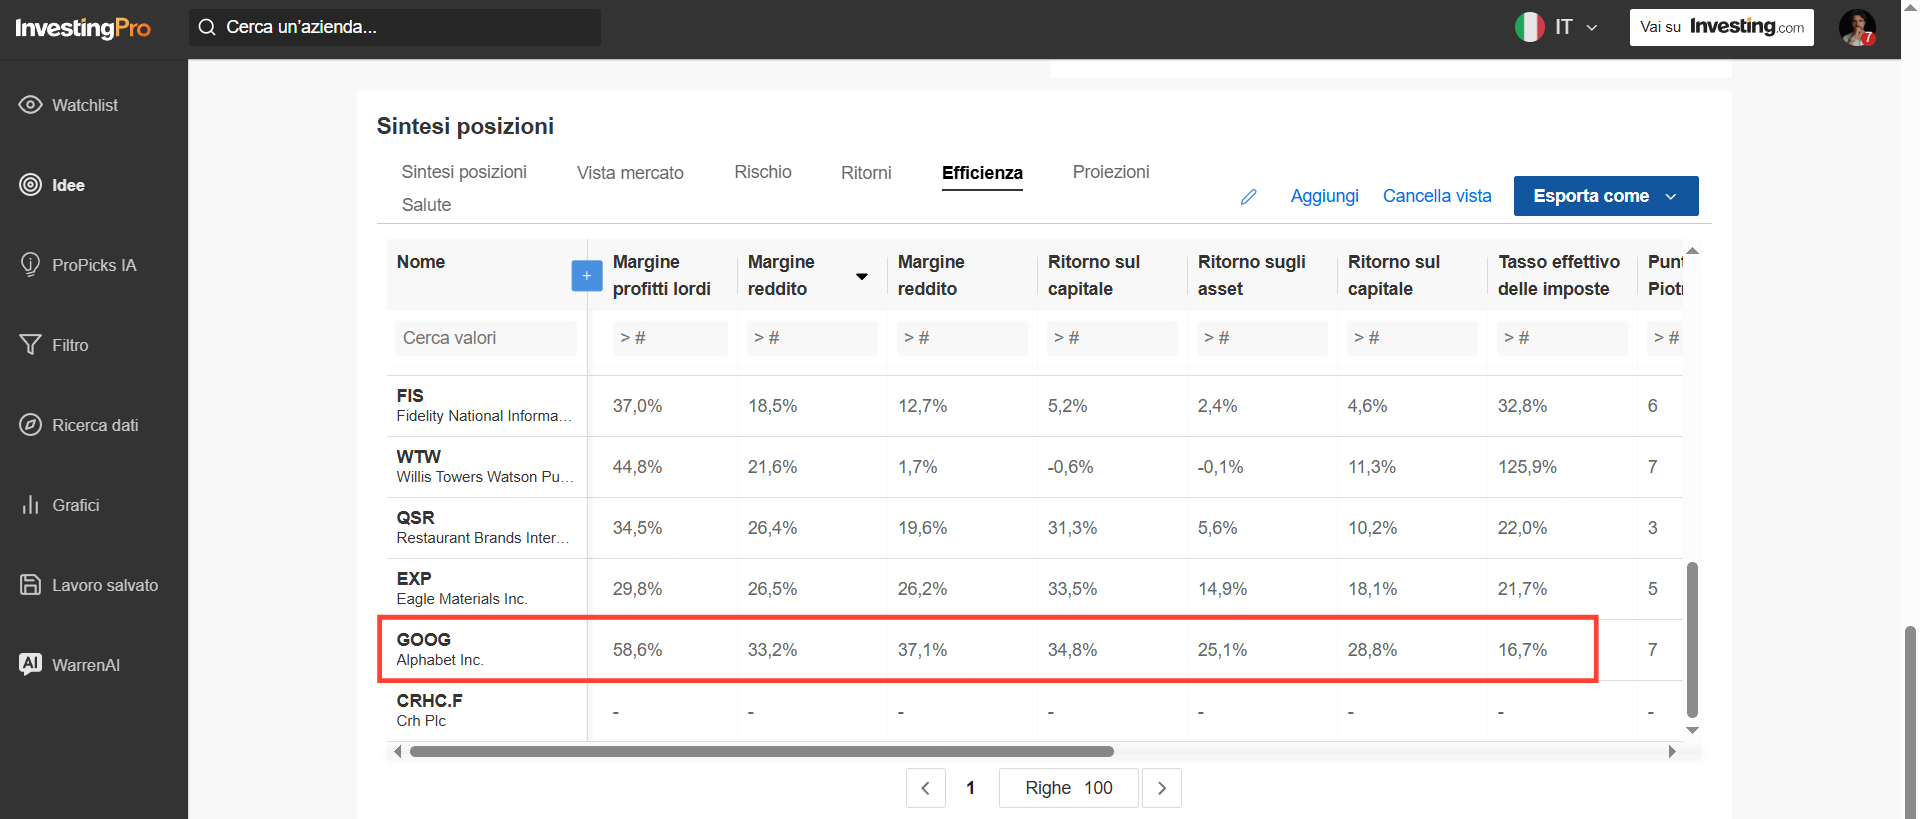Open the Watchlist eye icon

coord(31,105)
